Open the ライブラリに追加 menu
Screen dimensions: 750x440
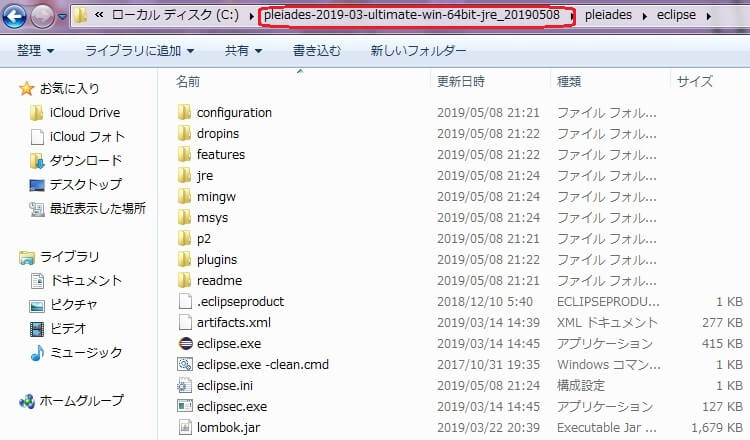click(x=139, y=50)
